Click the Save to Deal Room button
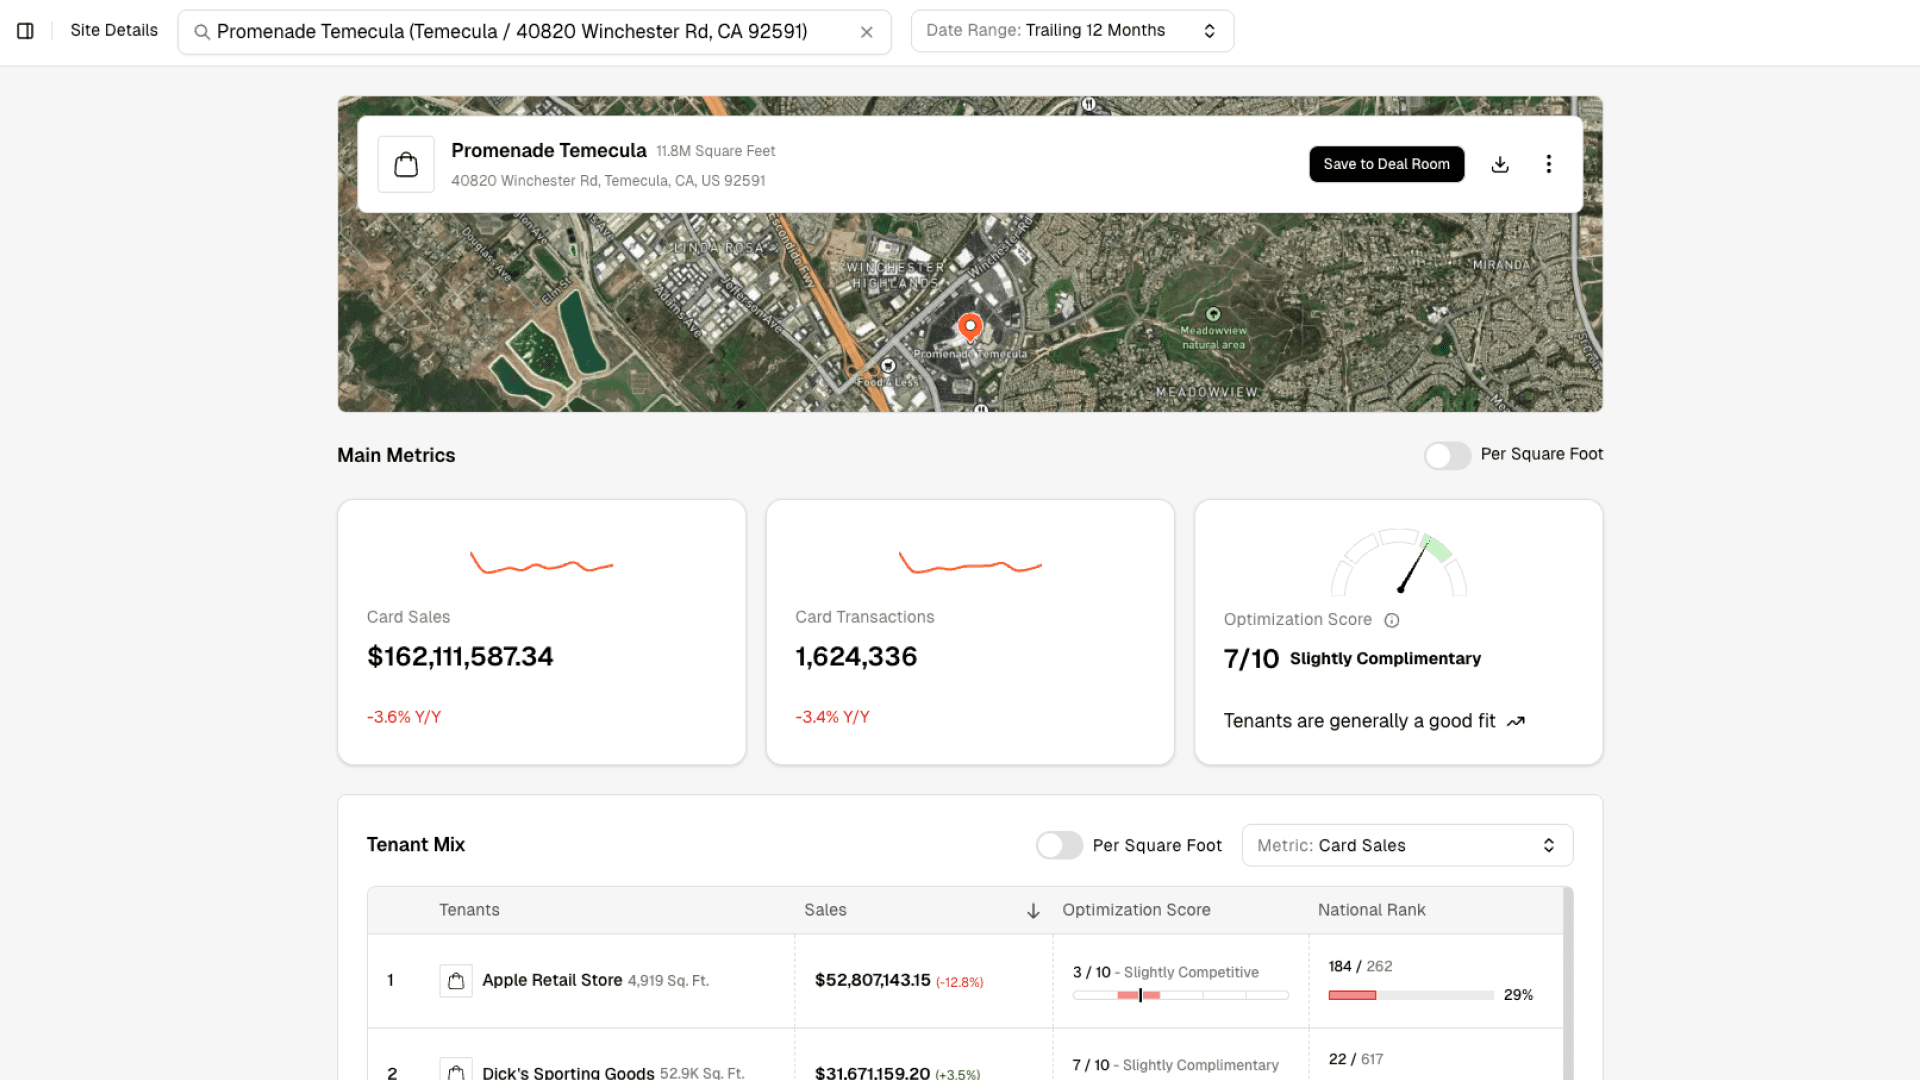 1386,164
